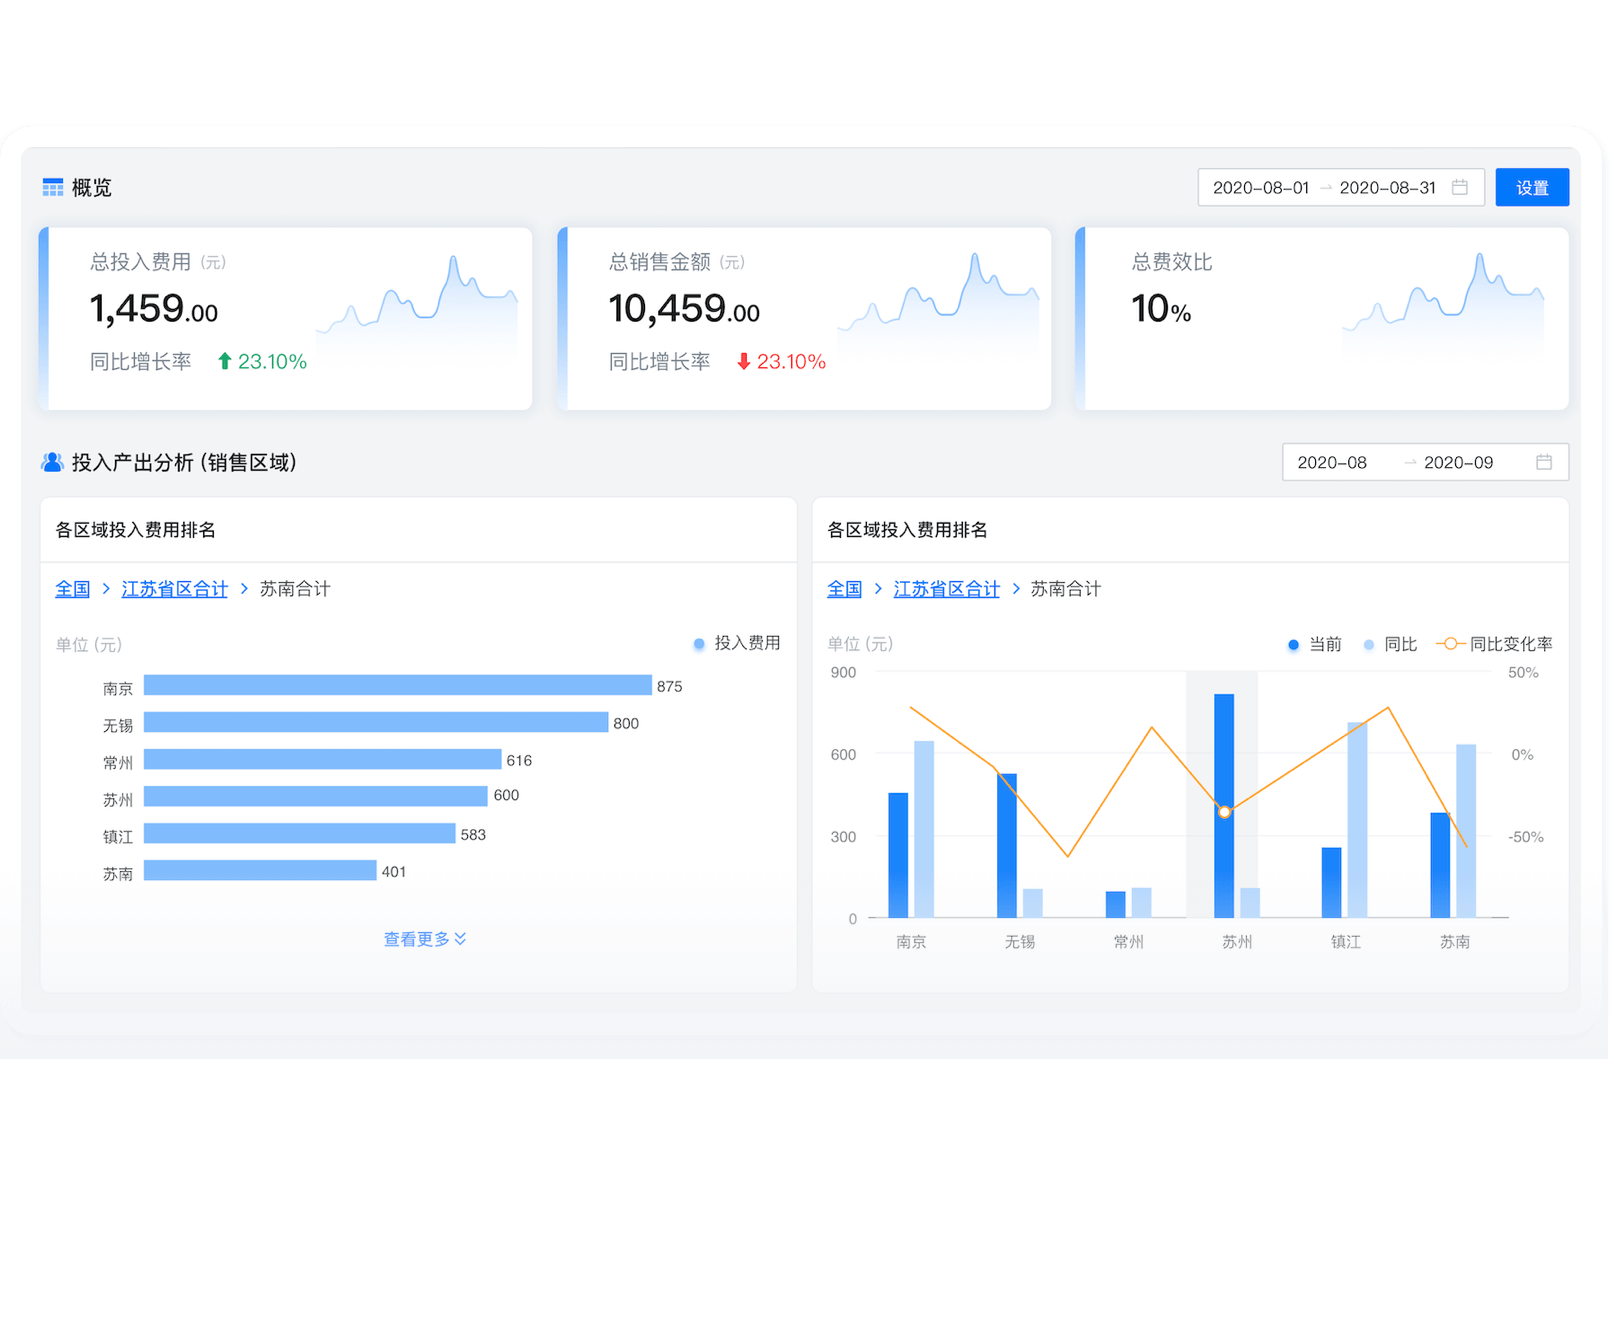Click the orange line marker on 苏州
Screen dimensions: 1614x1326
(1224, 812)
